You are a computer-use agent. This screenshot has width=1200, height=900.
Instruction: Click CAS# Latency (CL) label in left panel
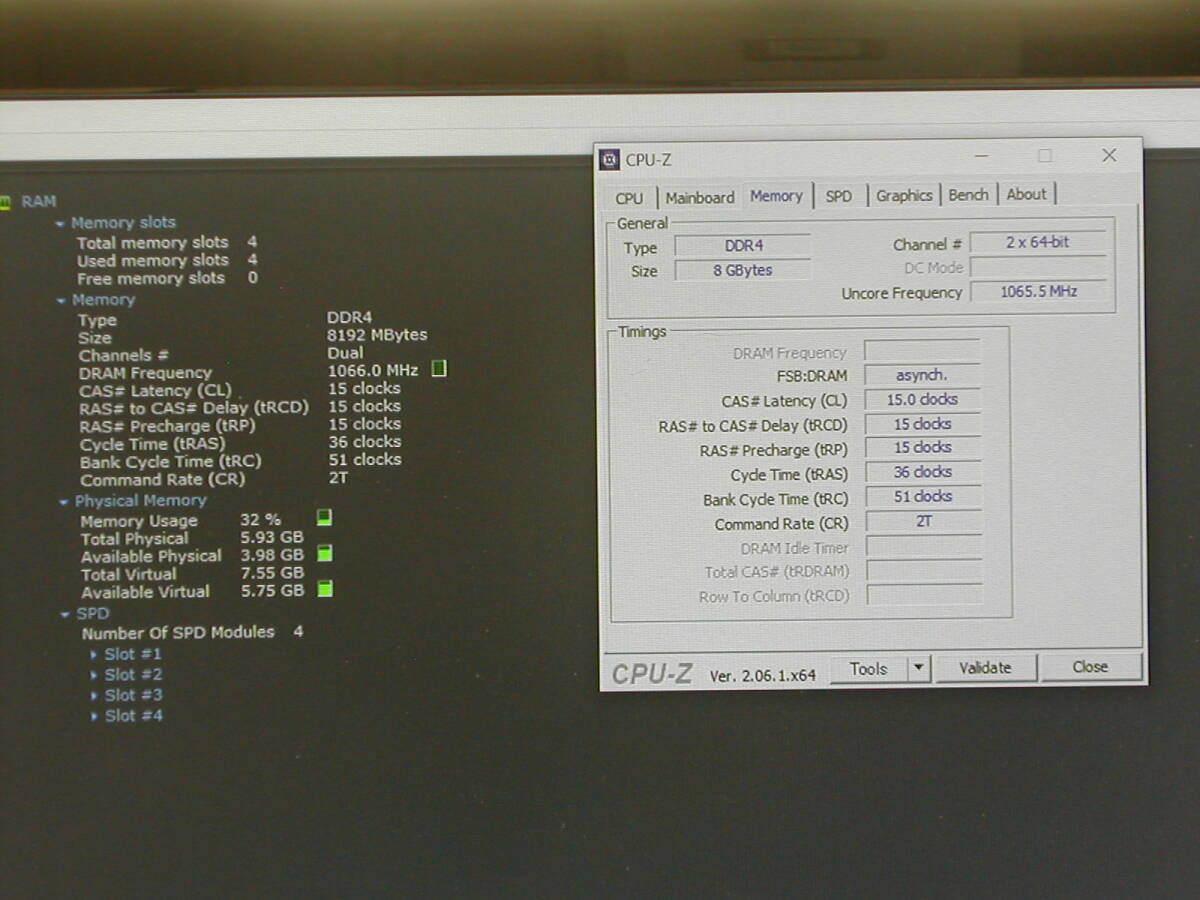point(155,391)
